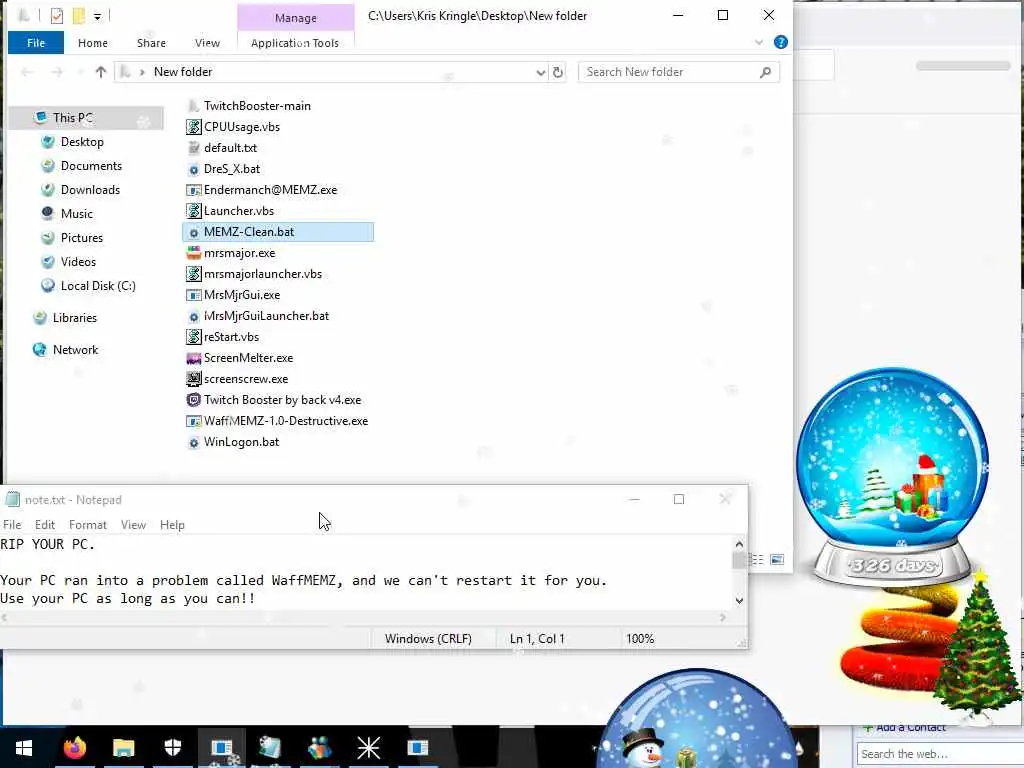The height and width of the screenshot is (768, 1024).
Task: Launch Firefox from the taskbar
Action: pyautogui.click(x=74, y=748)
